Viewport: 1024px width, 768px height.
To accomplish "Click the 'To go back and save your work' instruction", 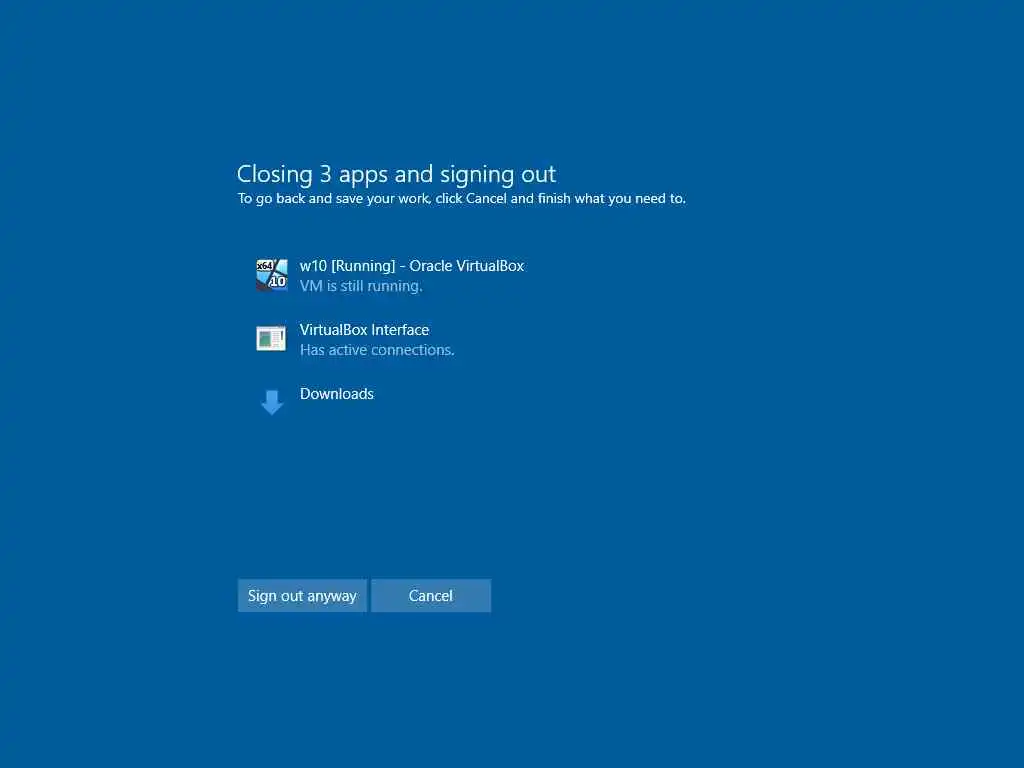I will pos(462,199).
